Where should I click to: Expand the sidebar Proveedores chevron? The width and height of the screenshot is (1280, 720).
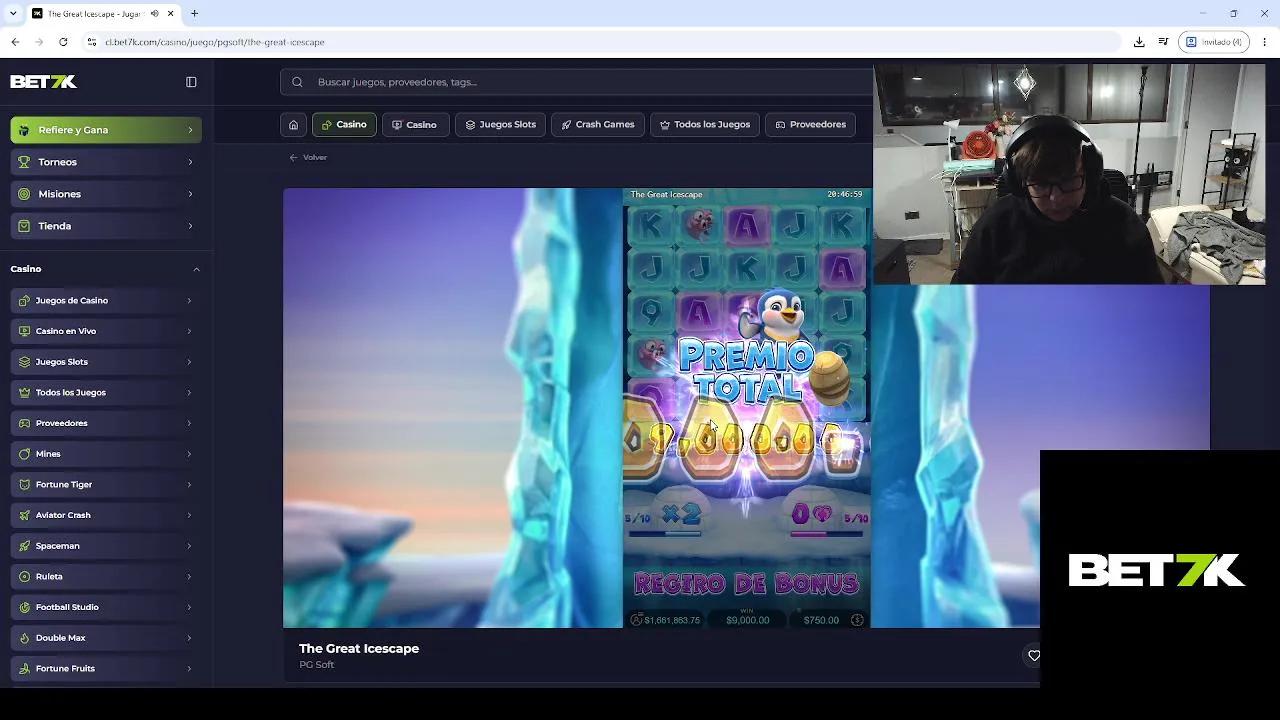click(189, 423)
